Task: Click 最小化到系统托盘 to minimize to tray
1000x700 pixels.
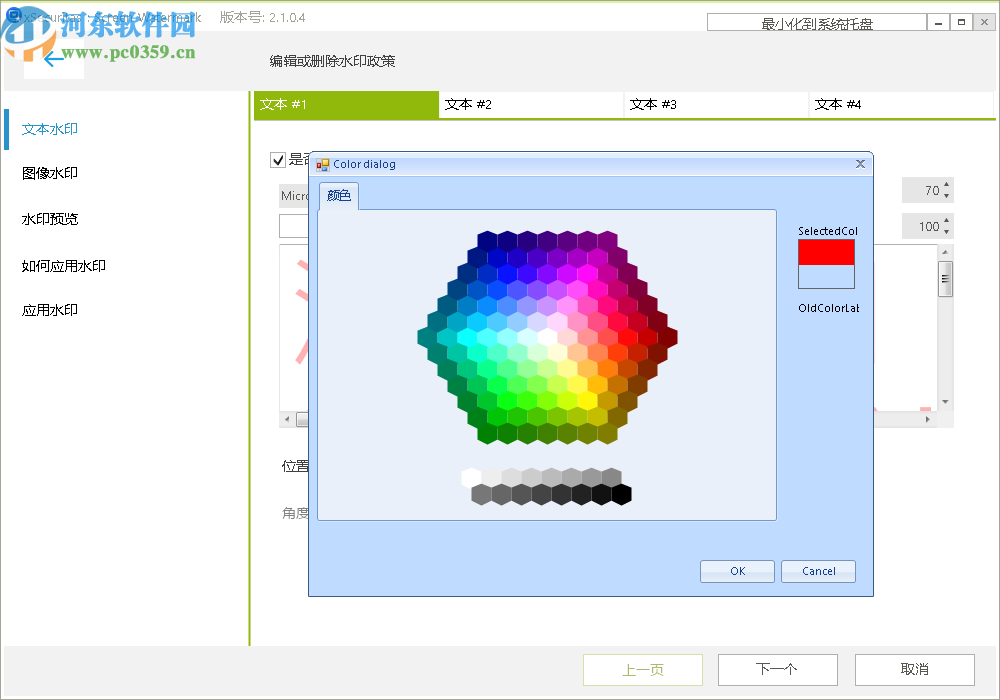Action: tap(818, 21)
